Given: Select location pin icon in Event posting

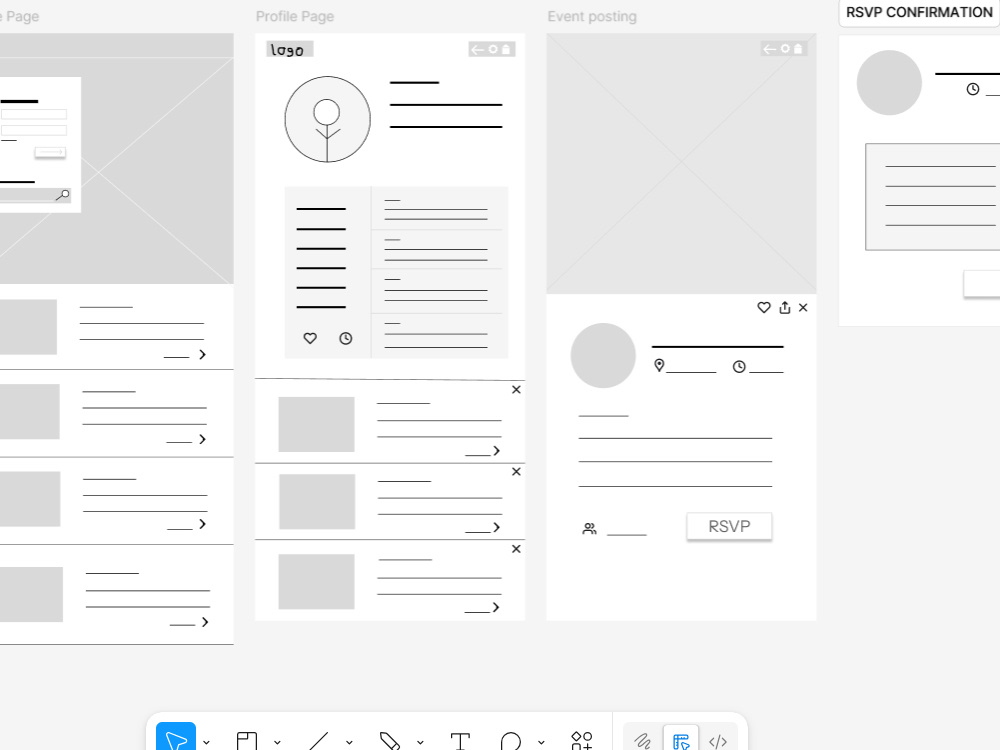Looking at the screenshot, I should pyautogui.click(x=659, y=365).
